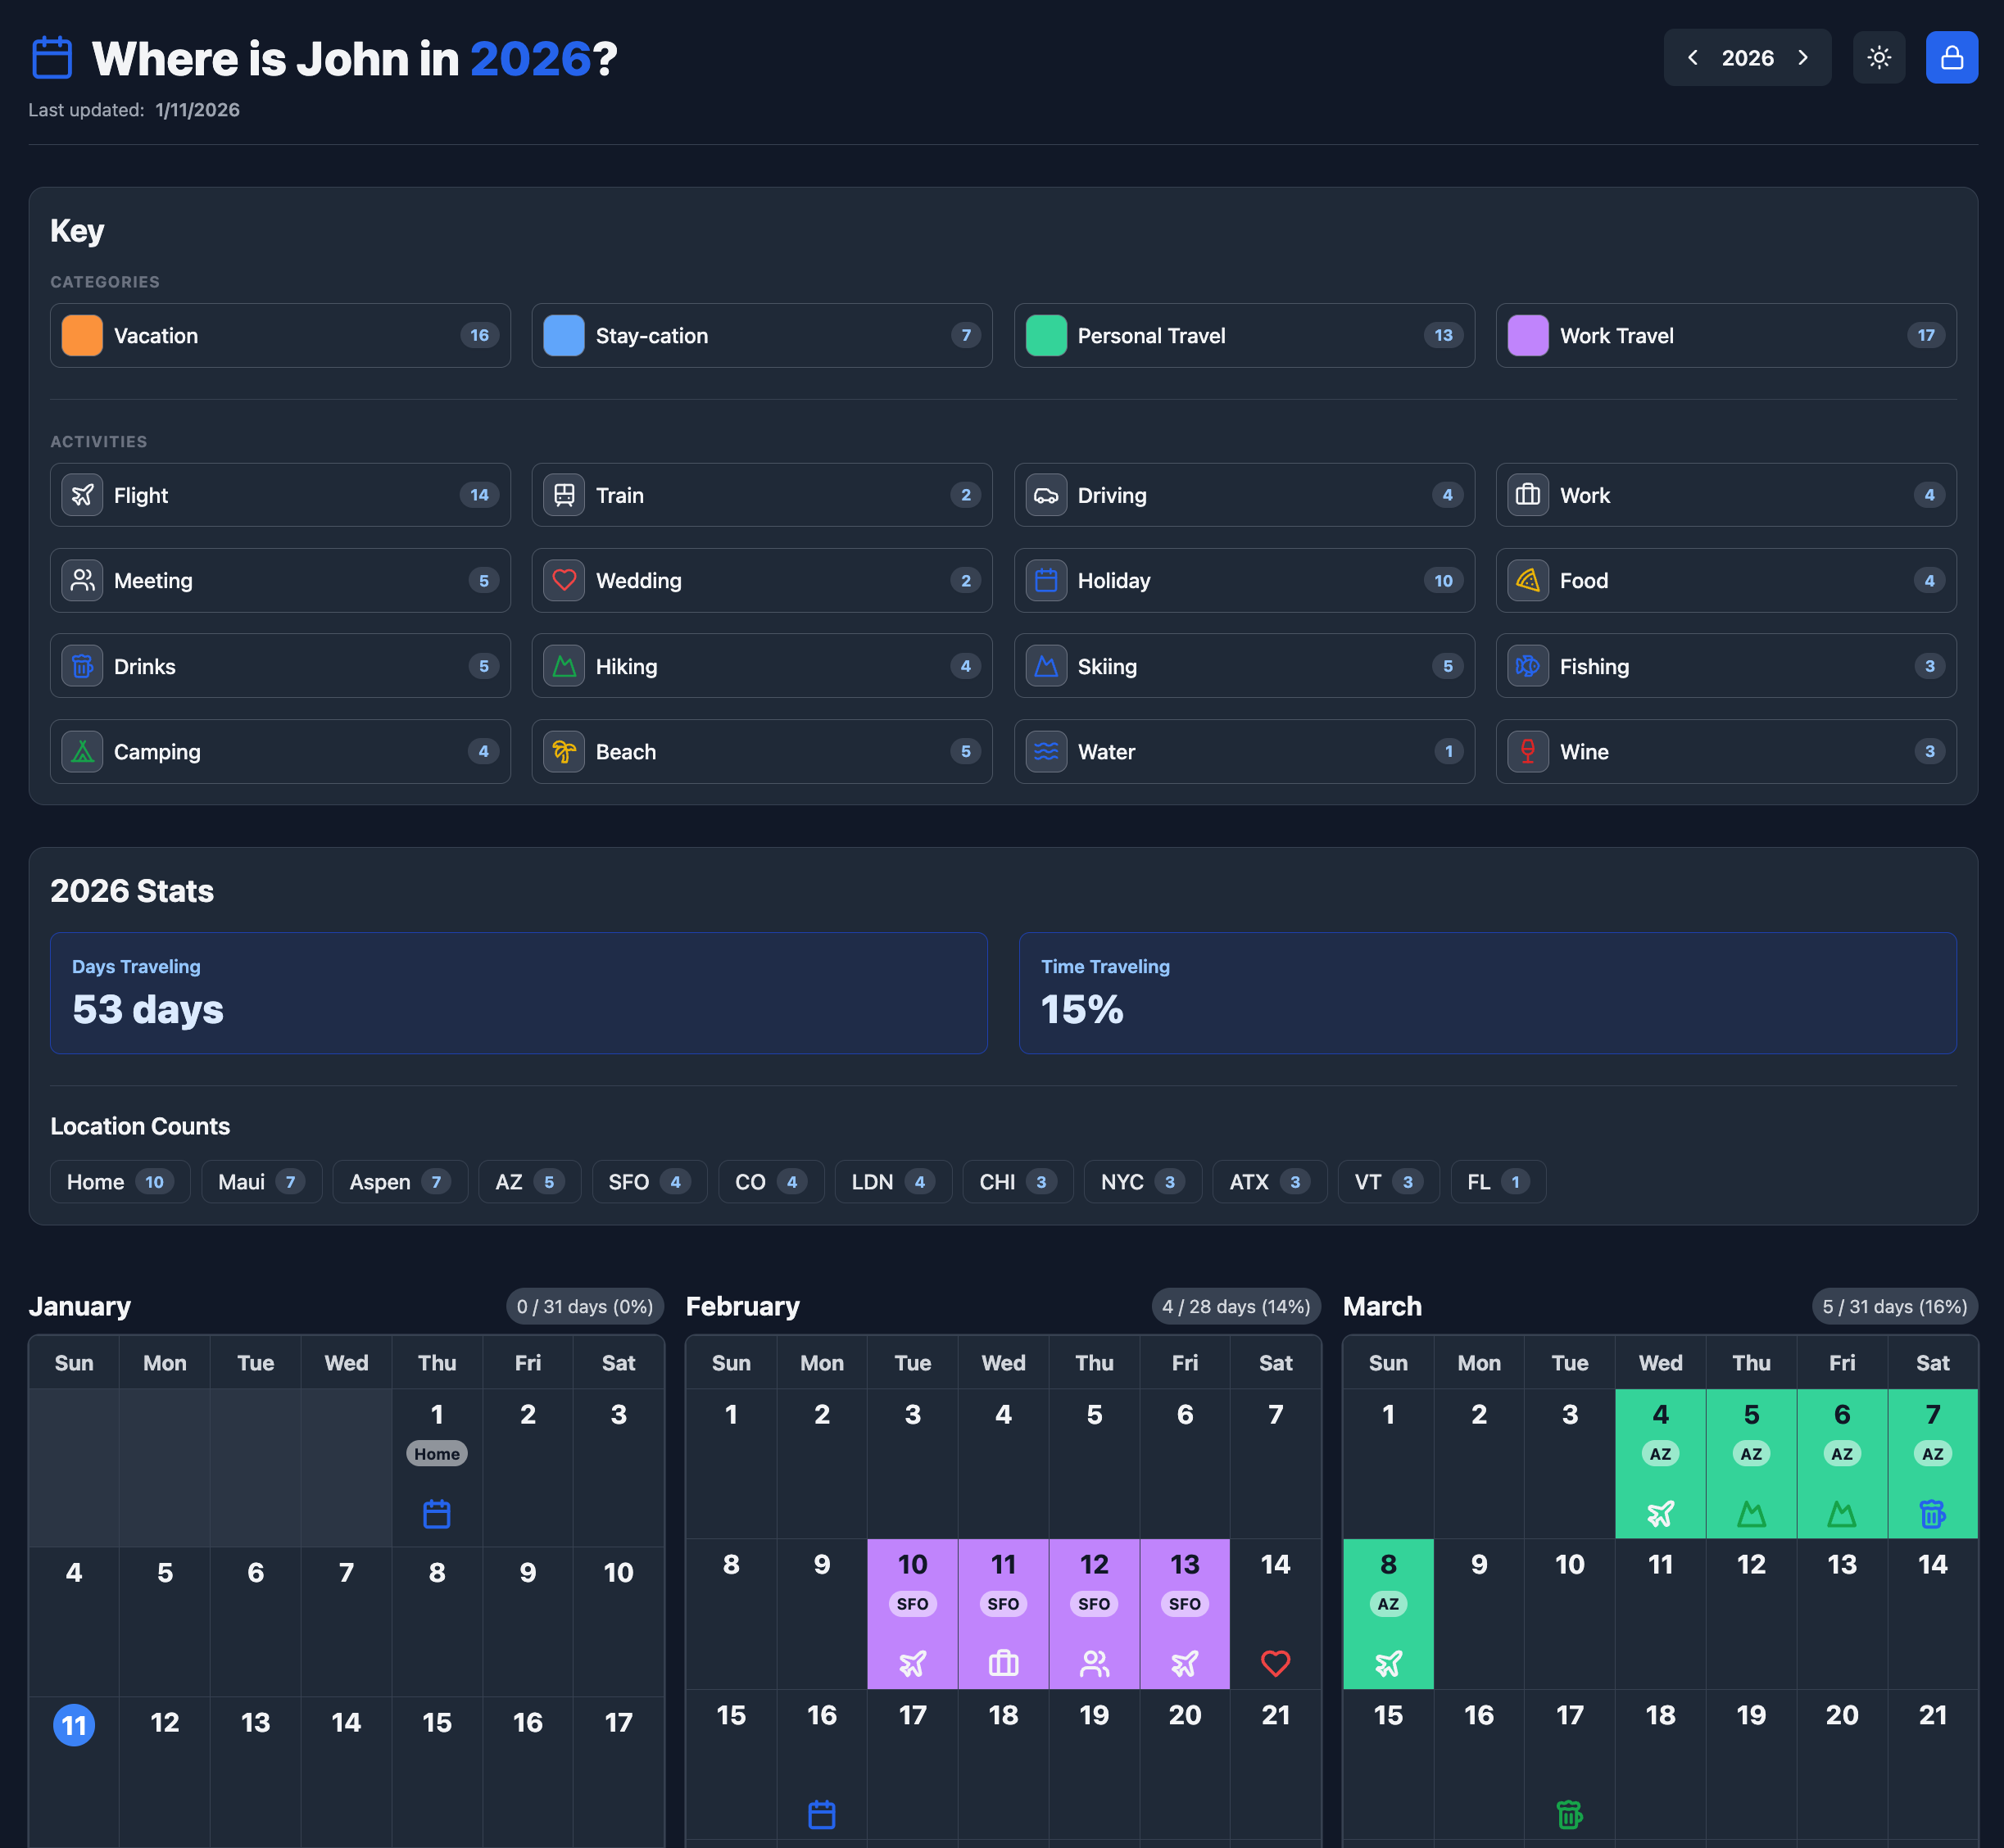
Task: Open the 2026 year selector
Action: (1747, 57)
